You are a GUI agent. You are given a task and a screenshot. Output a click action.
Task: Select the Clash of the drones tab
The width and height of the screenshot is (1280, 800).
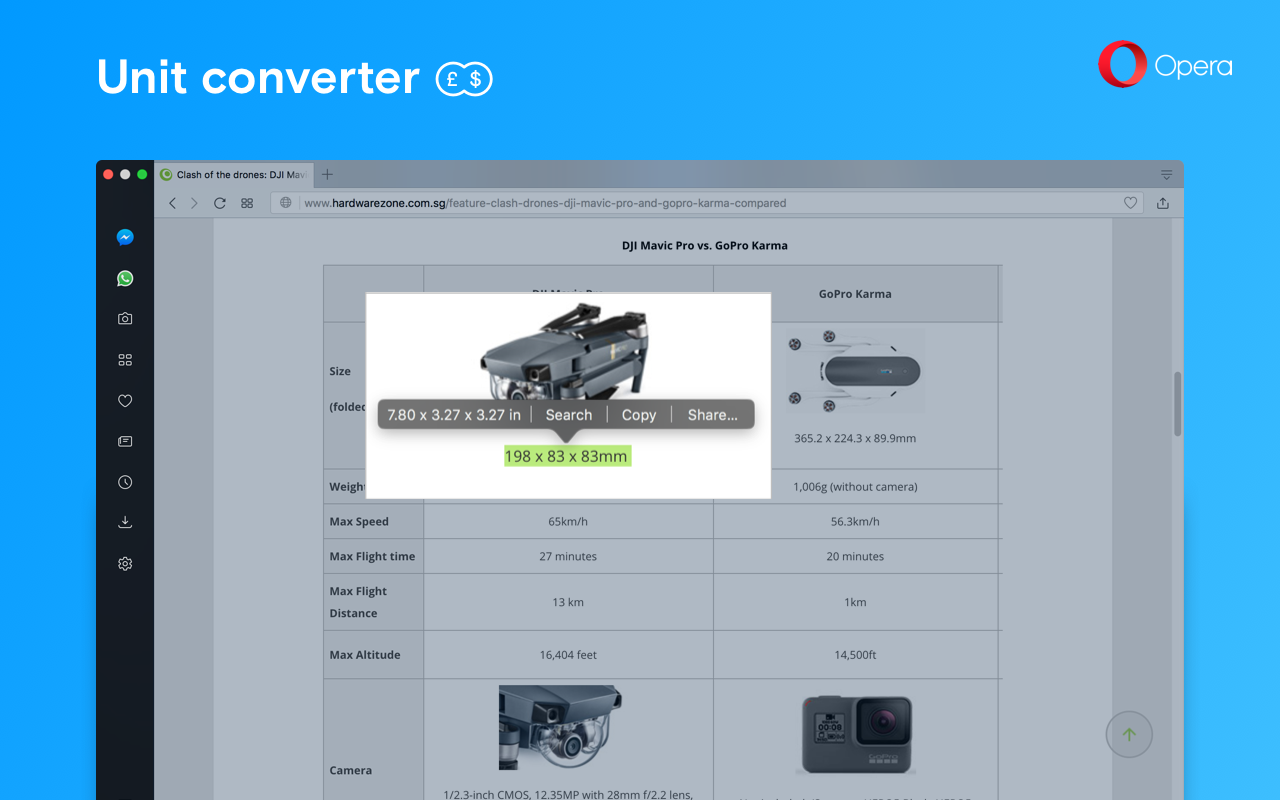(235, 175)
